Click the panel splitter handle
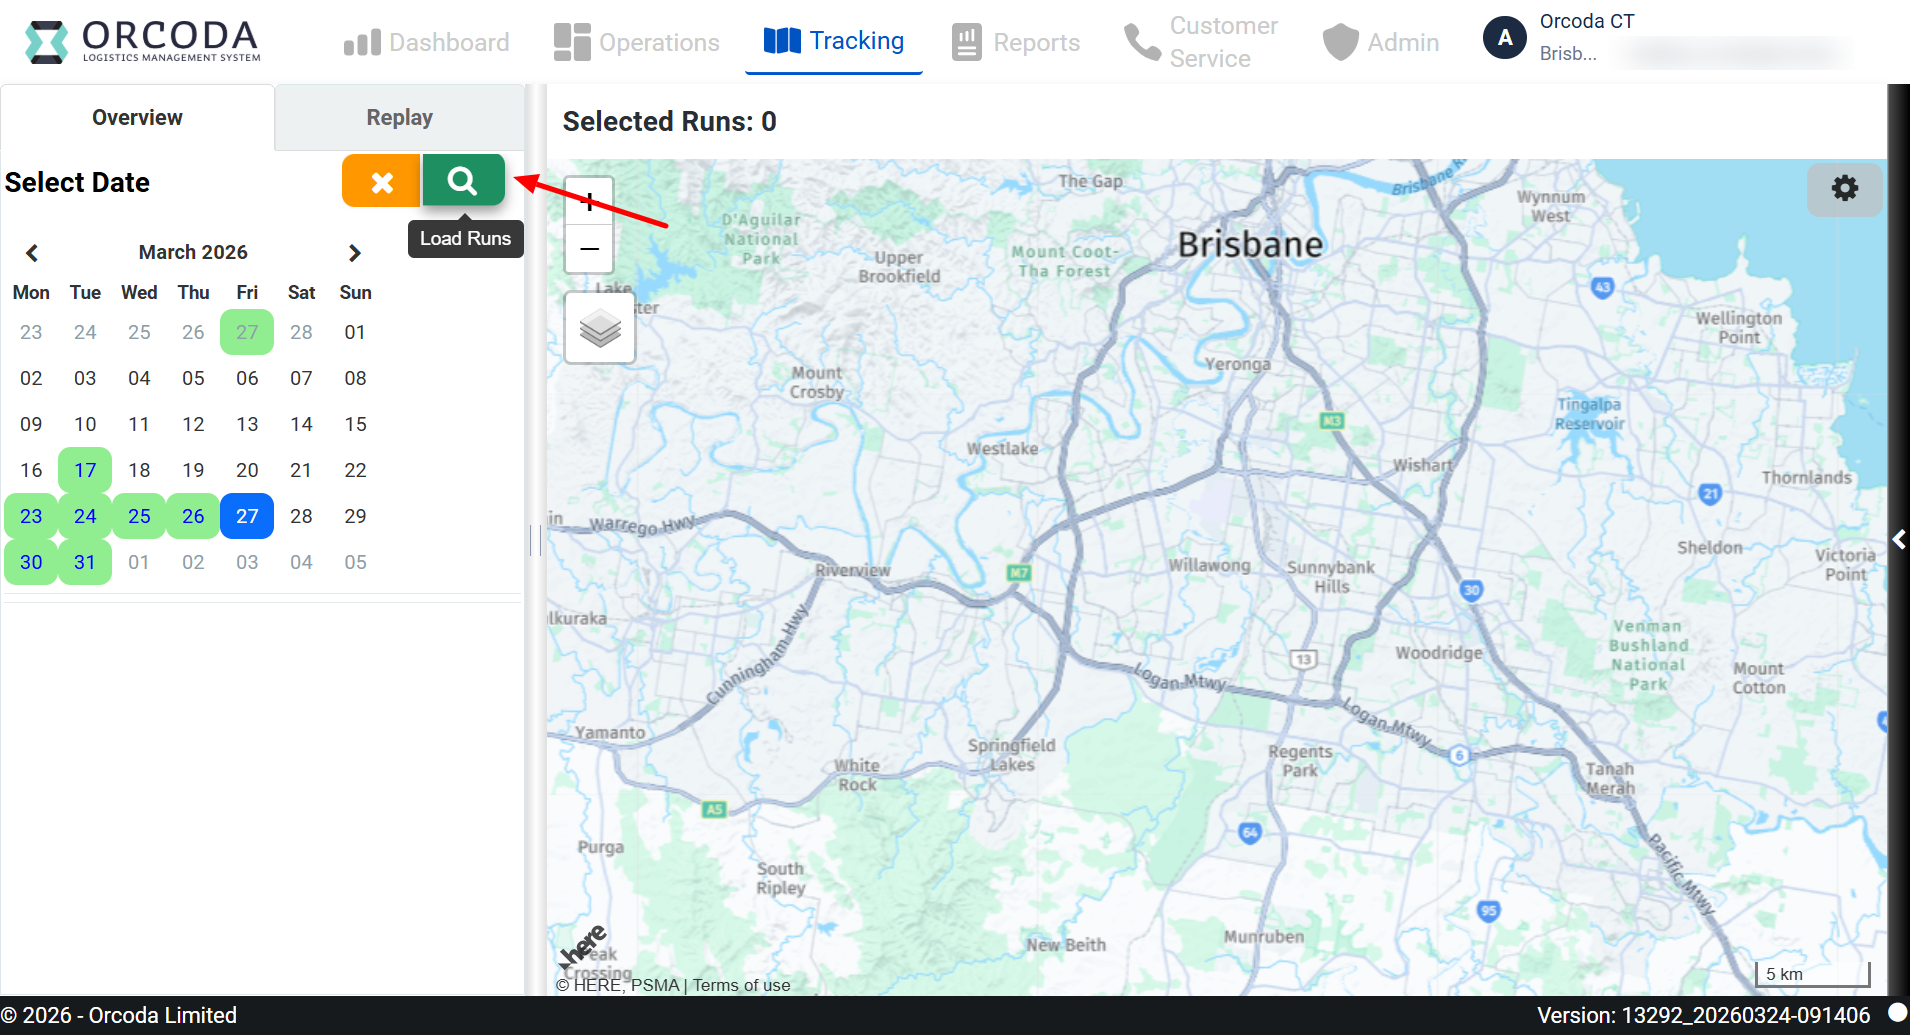The height and width of the screenshot is (1035, 1910). pos(535,540)
